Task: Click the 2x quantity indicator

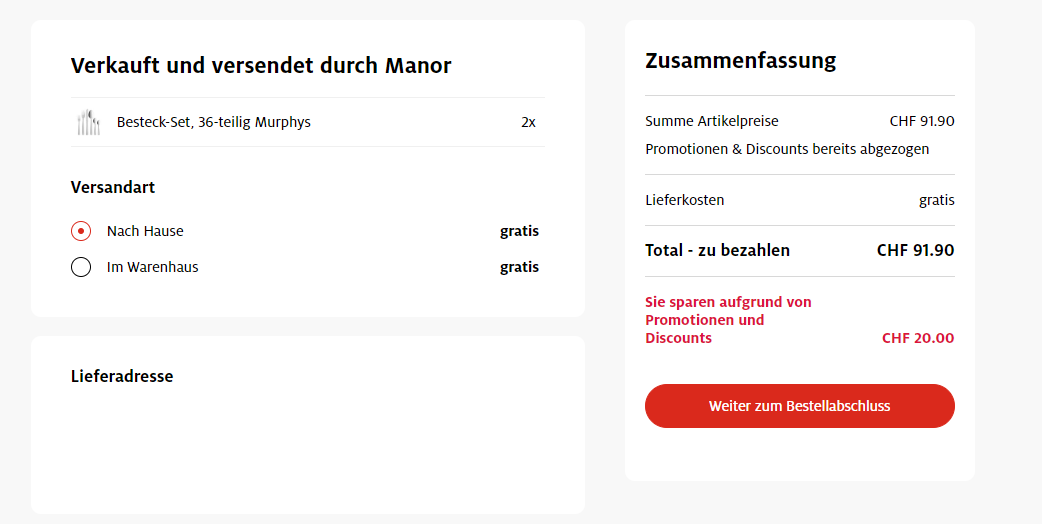Action: pyautogui.click(x=528, y=122)
